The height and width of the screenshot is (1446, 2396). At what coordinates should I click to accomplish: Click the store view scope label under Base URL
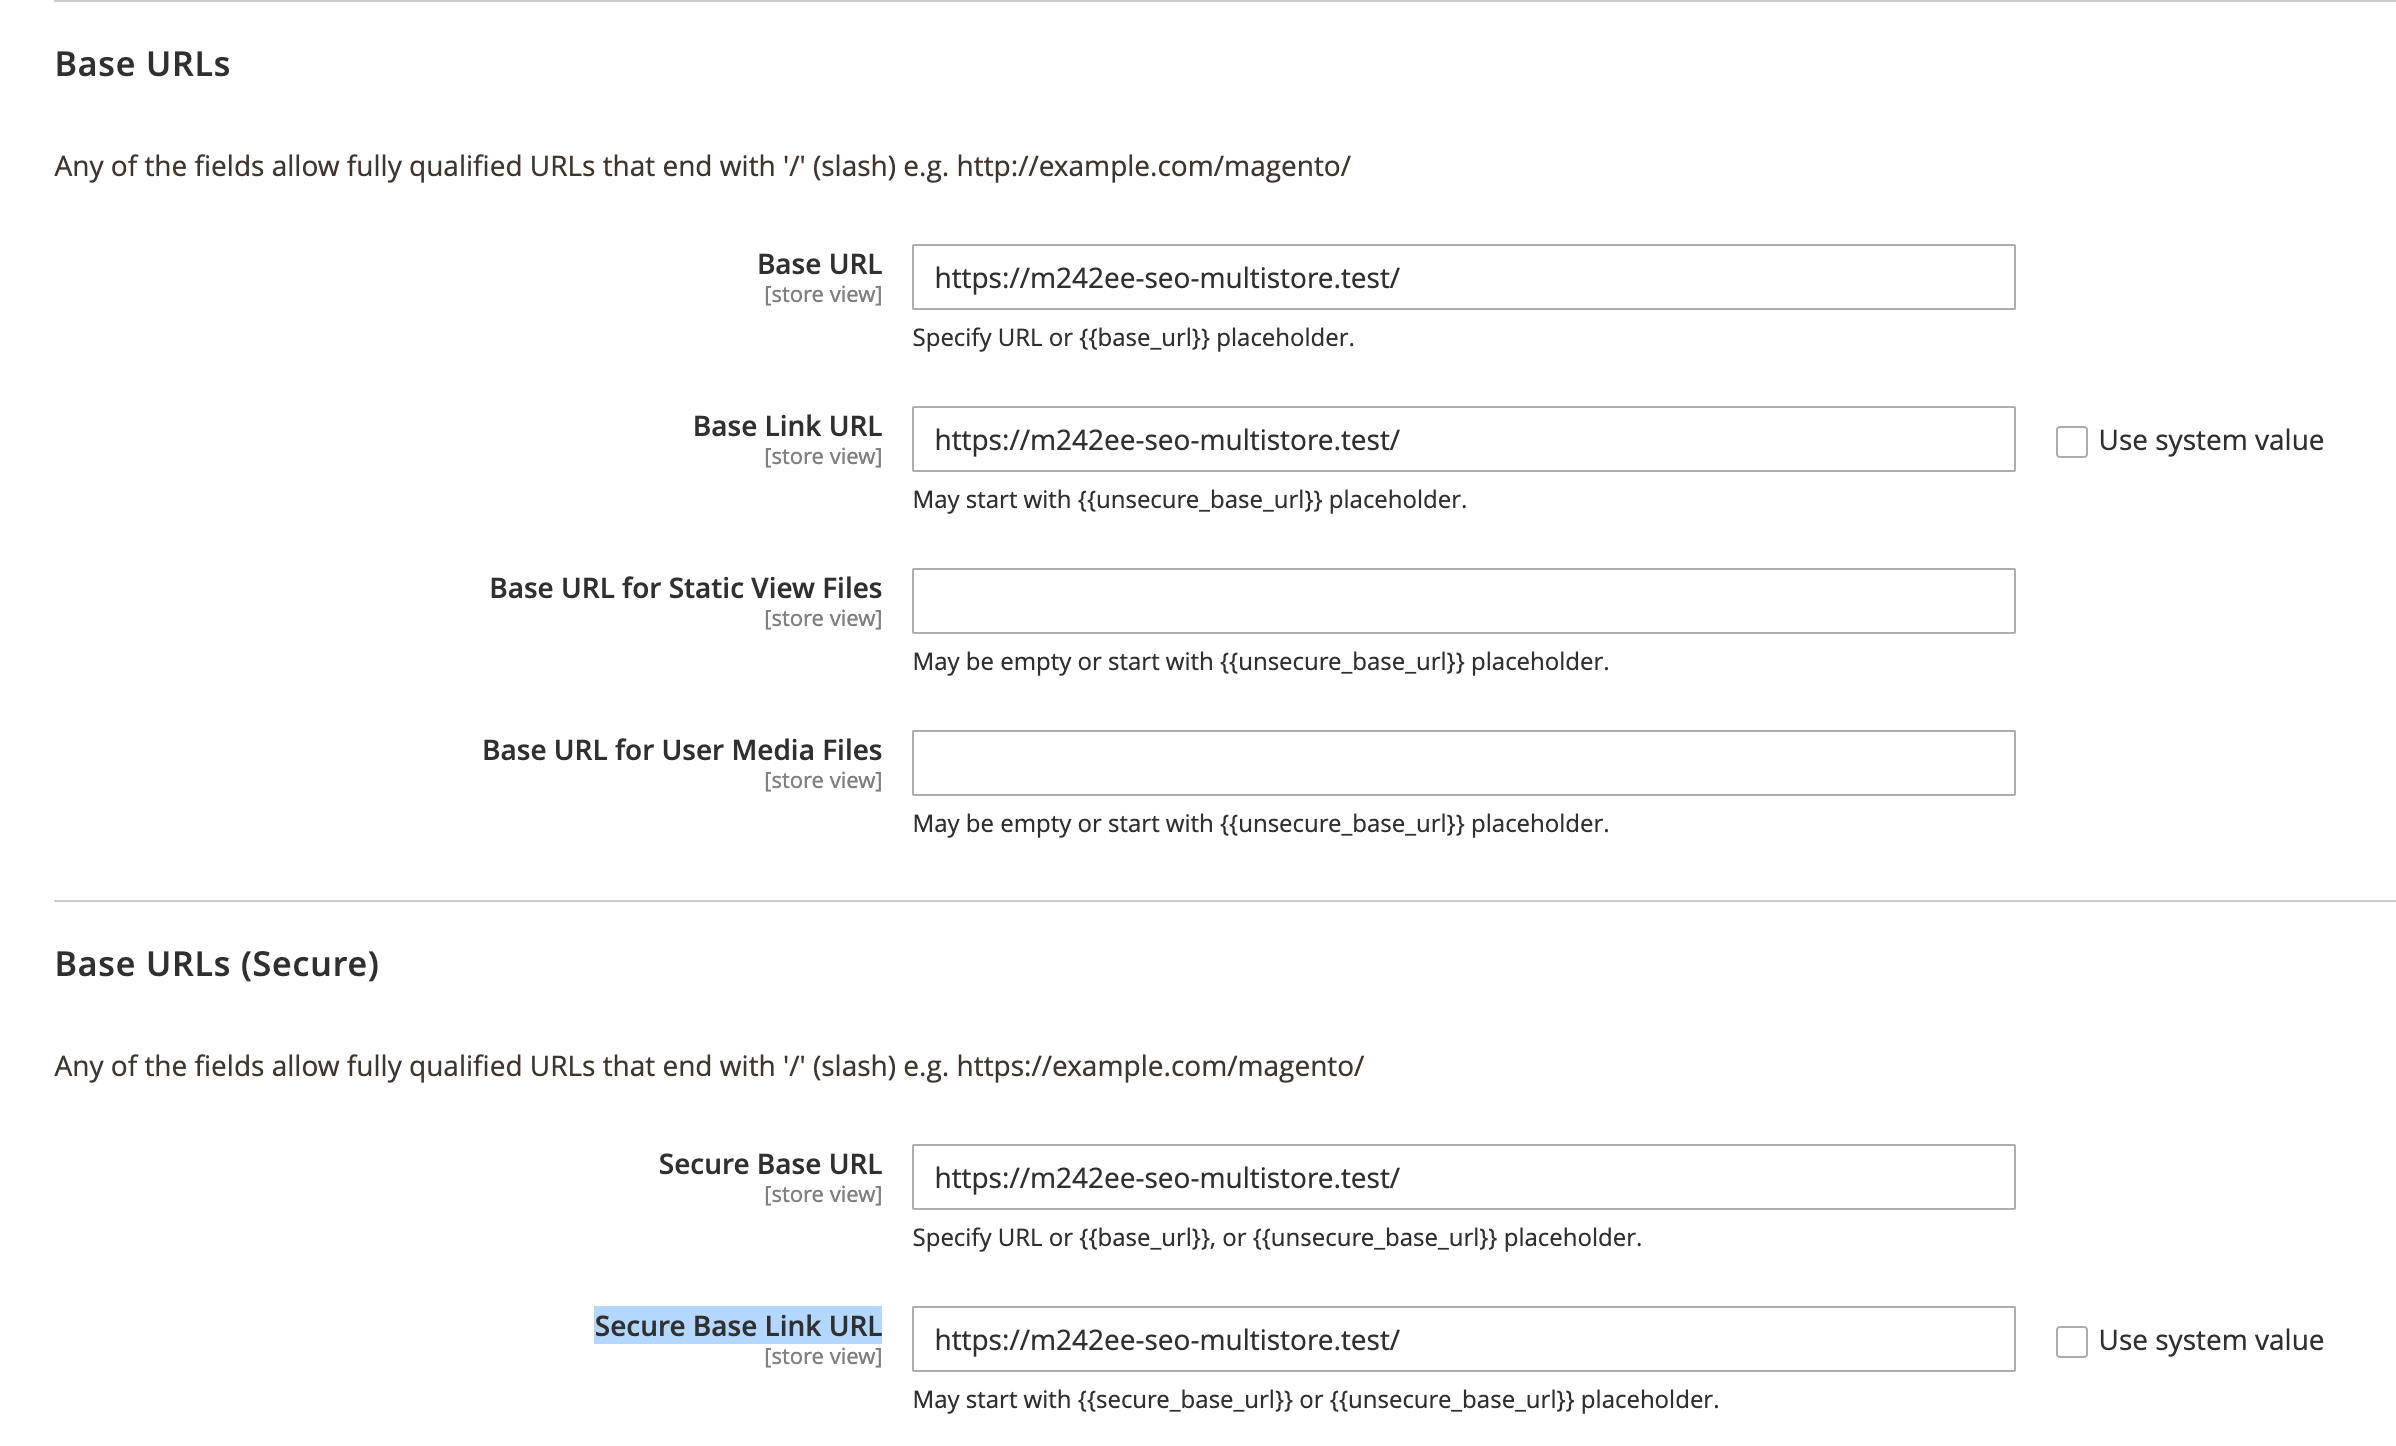pyautogui.click(x=822, y=293)
